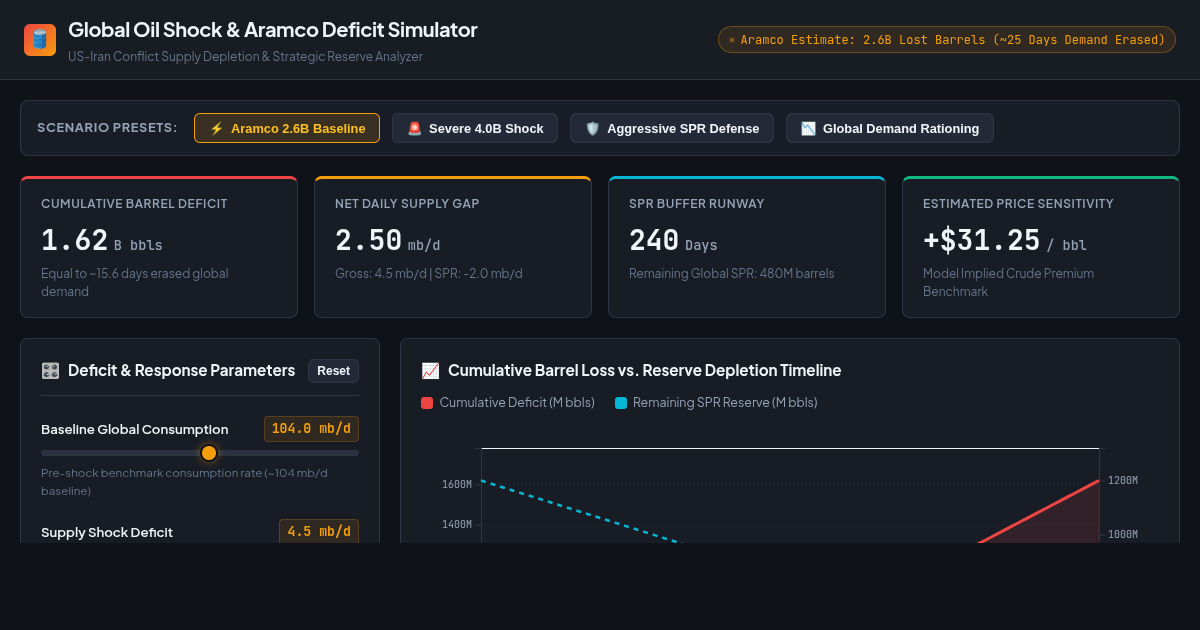
Task: Click the Gross 4.5 mb/d SPR breakdown text
Action: (x=429, y=274)
